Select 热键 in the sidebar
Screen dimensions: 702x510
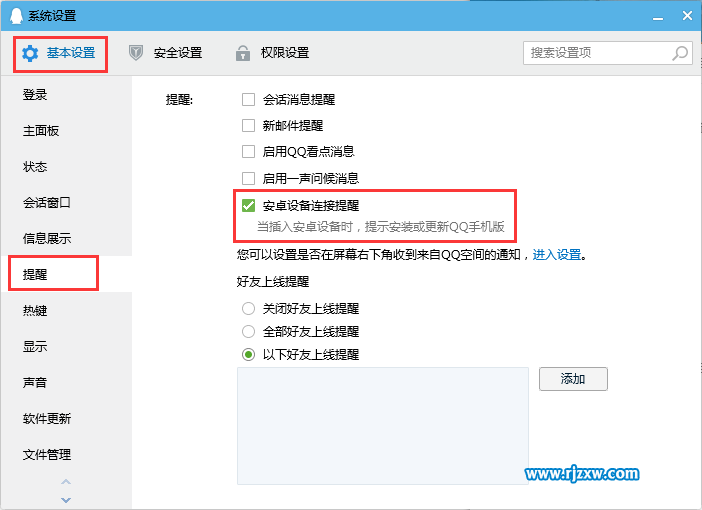point(66,310)
